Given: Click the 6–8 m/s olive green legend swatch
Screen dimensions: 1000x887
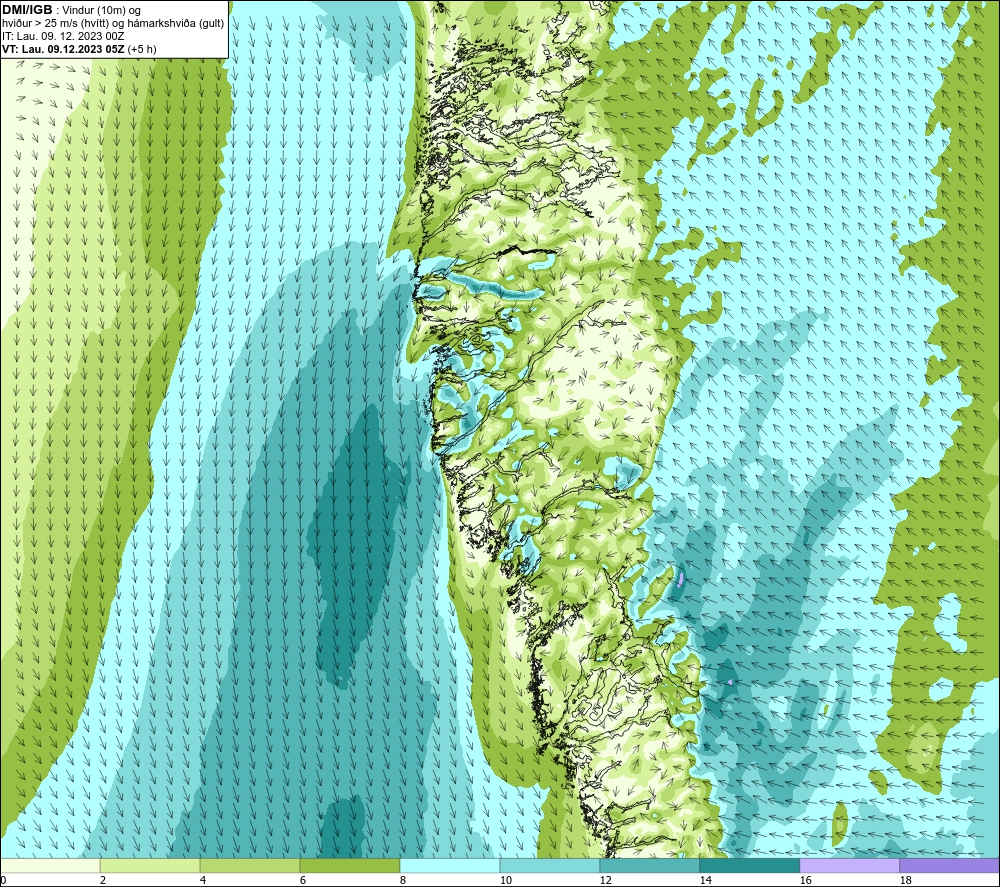Looking at the screenshot, I should pyautogui.click(x=350, y=865).
